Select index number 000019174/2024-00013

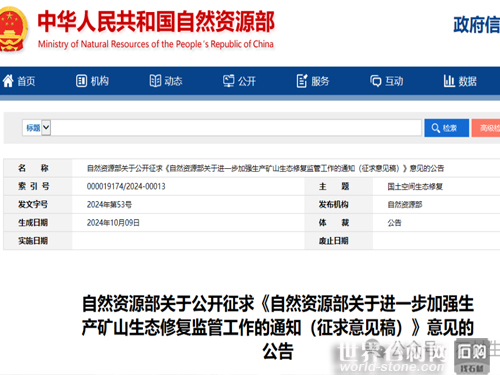(x=126, y=186)
